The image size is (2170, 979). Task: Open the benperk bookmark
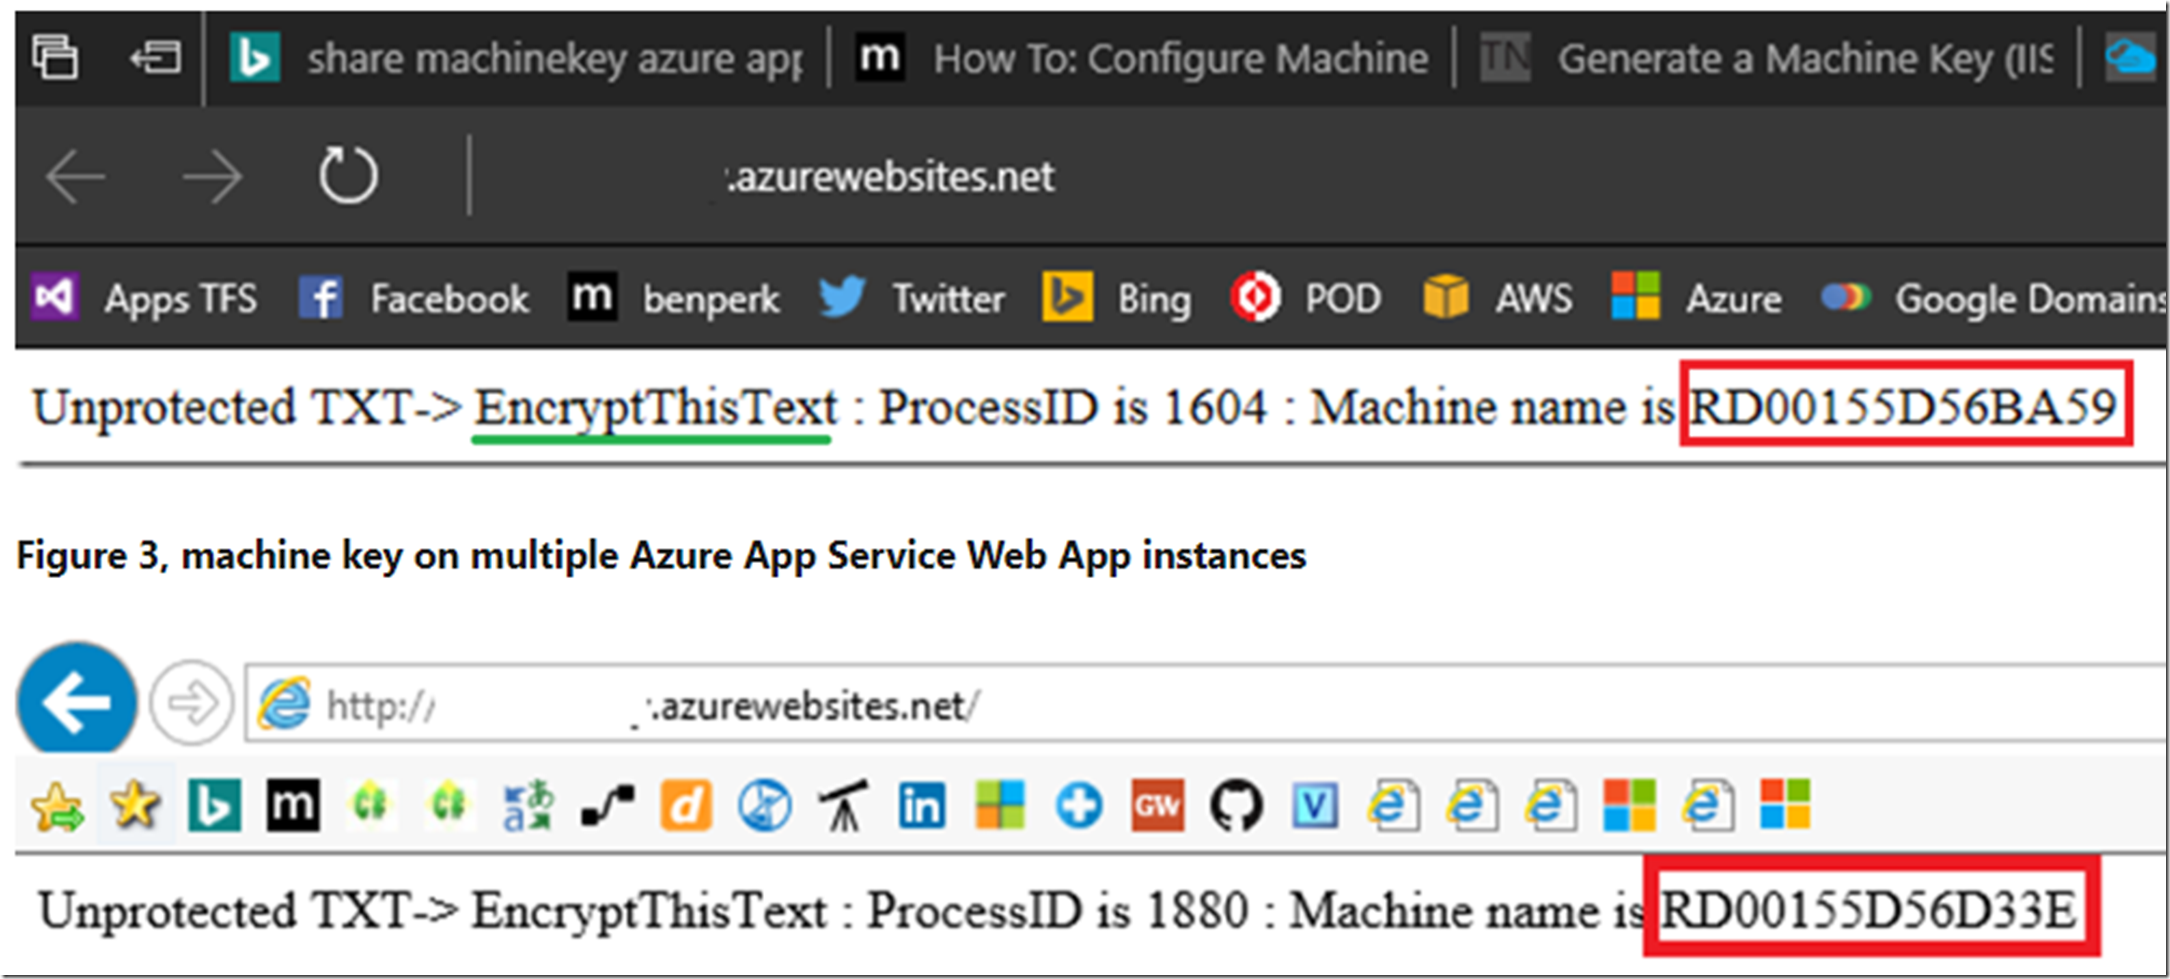[x=674, y=298]
